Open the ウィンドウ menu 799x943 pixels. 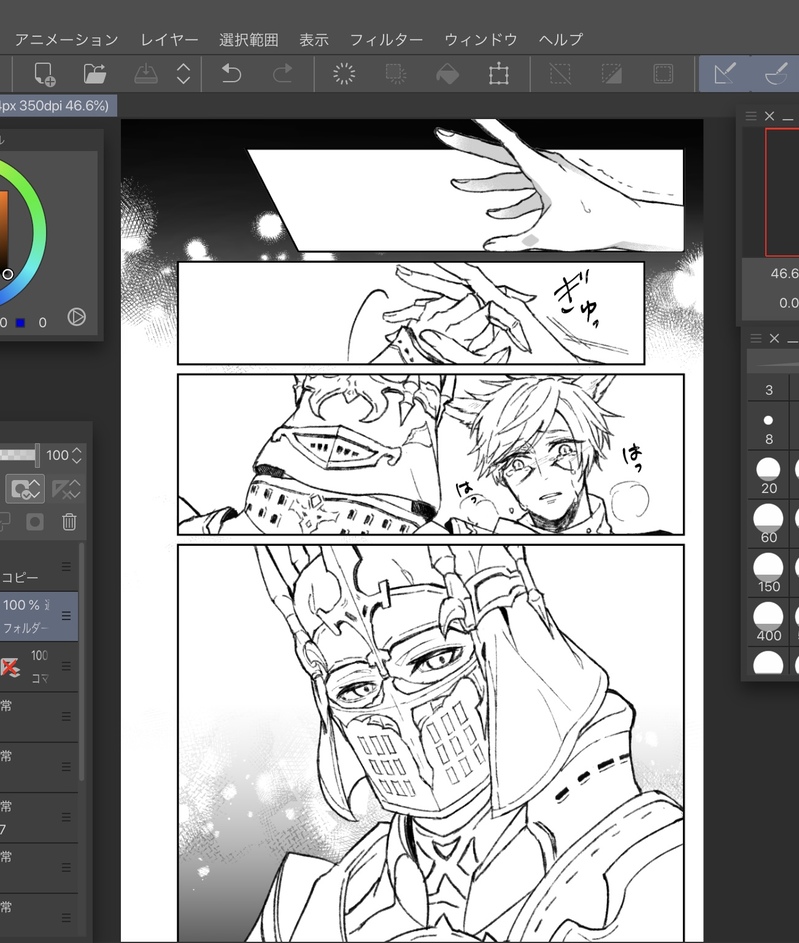coord(480,40)
